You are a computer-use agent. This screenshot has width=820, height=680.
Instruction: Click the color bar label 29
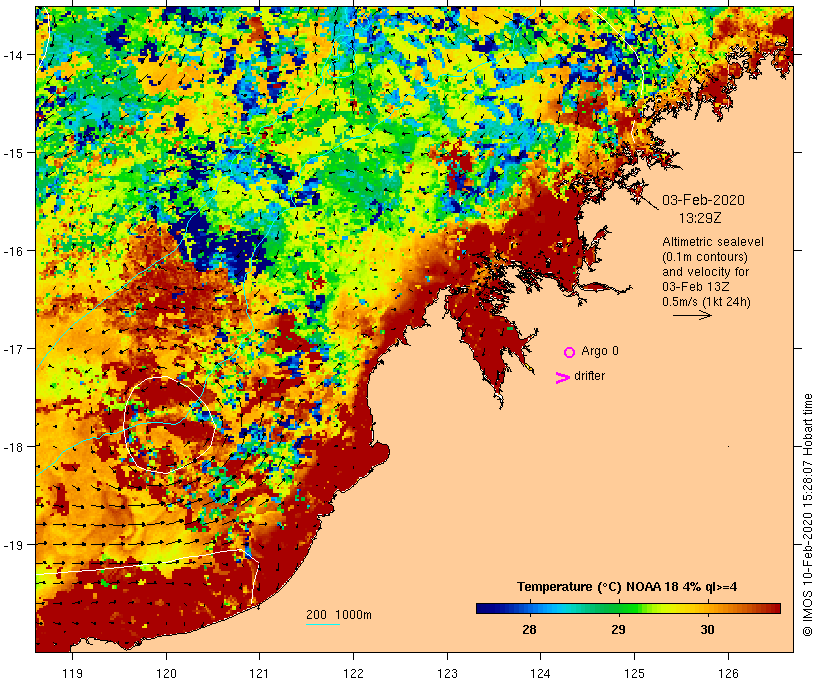tap(618, 629)
